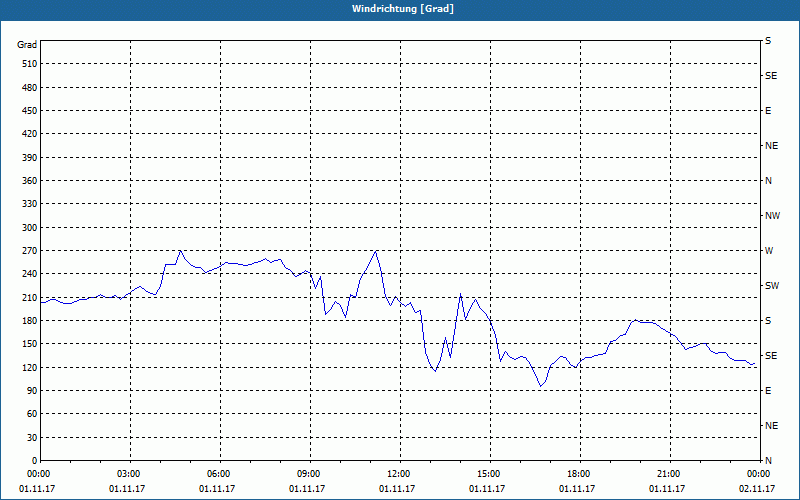The image size is (800, 500).
Task: Click the 360 y-axis value
Action: (x=30, y=181)
